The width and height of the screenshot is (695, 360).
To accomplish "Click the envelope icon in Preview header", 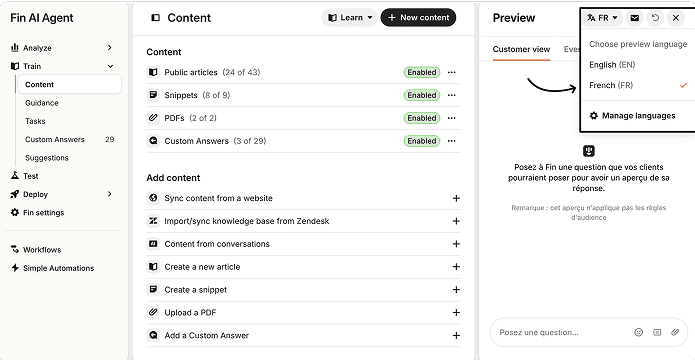I will tap(635, 18).
